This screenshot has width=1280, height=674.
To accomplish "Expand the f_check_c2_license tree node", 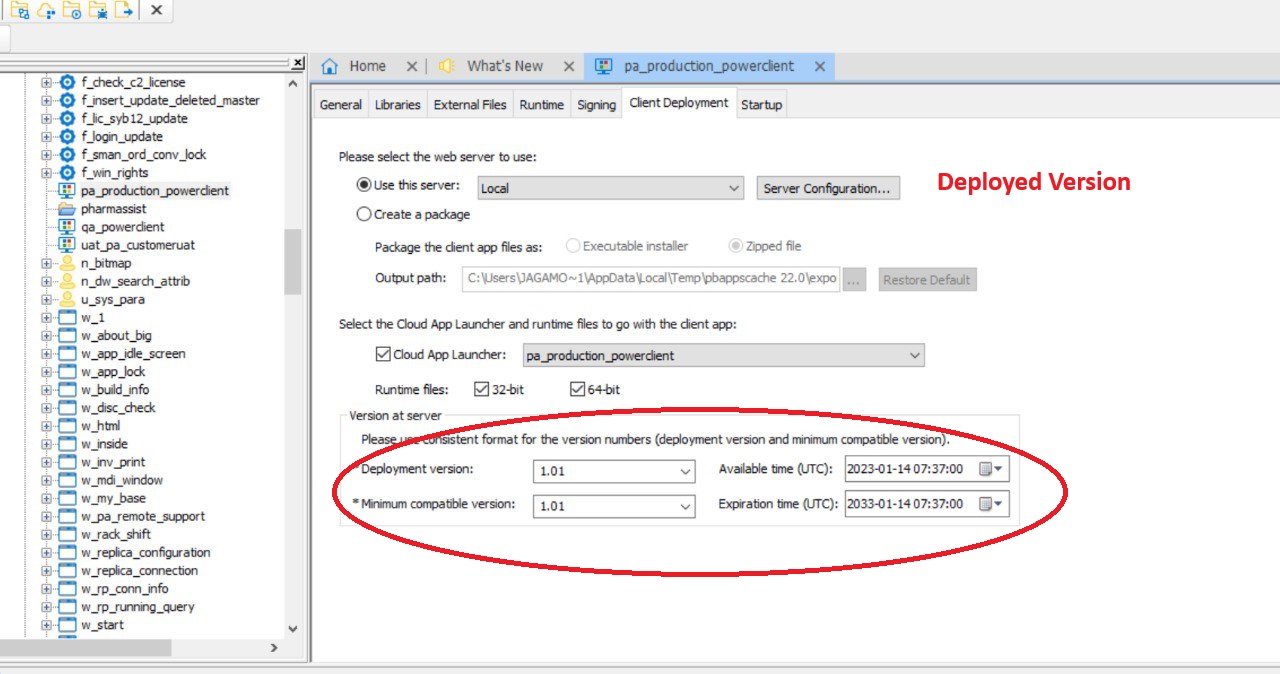I will pyautogui.click(x=46, y=82).
